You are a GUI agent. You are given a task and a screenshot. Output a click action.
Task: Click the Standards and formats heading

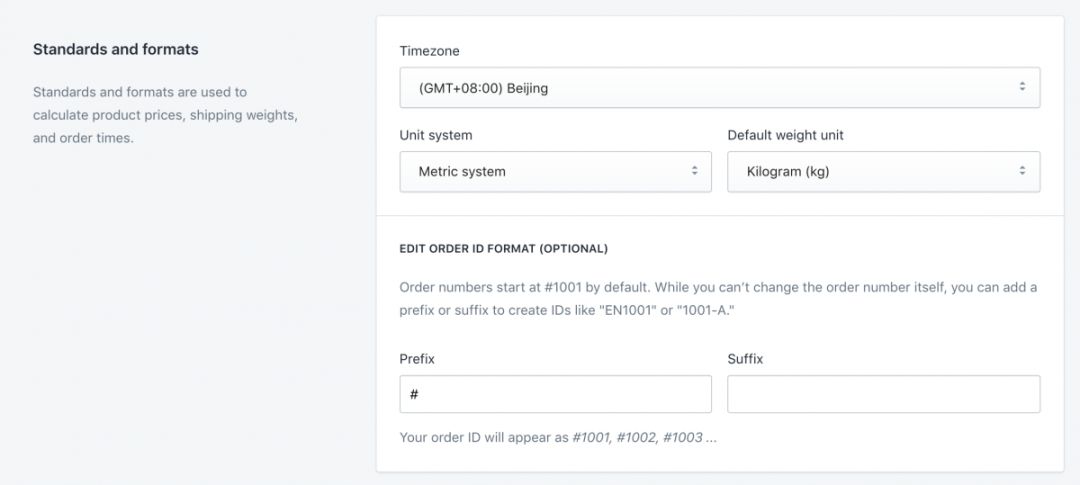pos(116,49)
